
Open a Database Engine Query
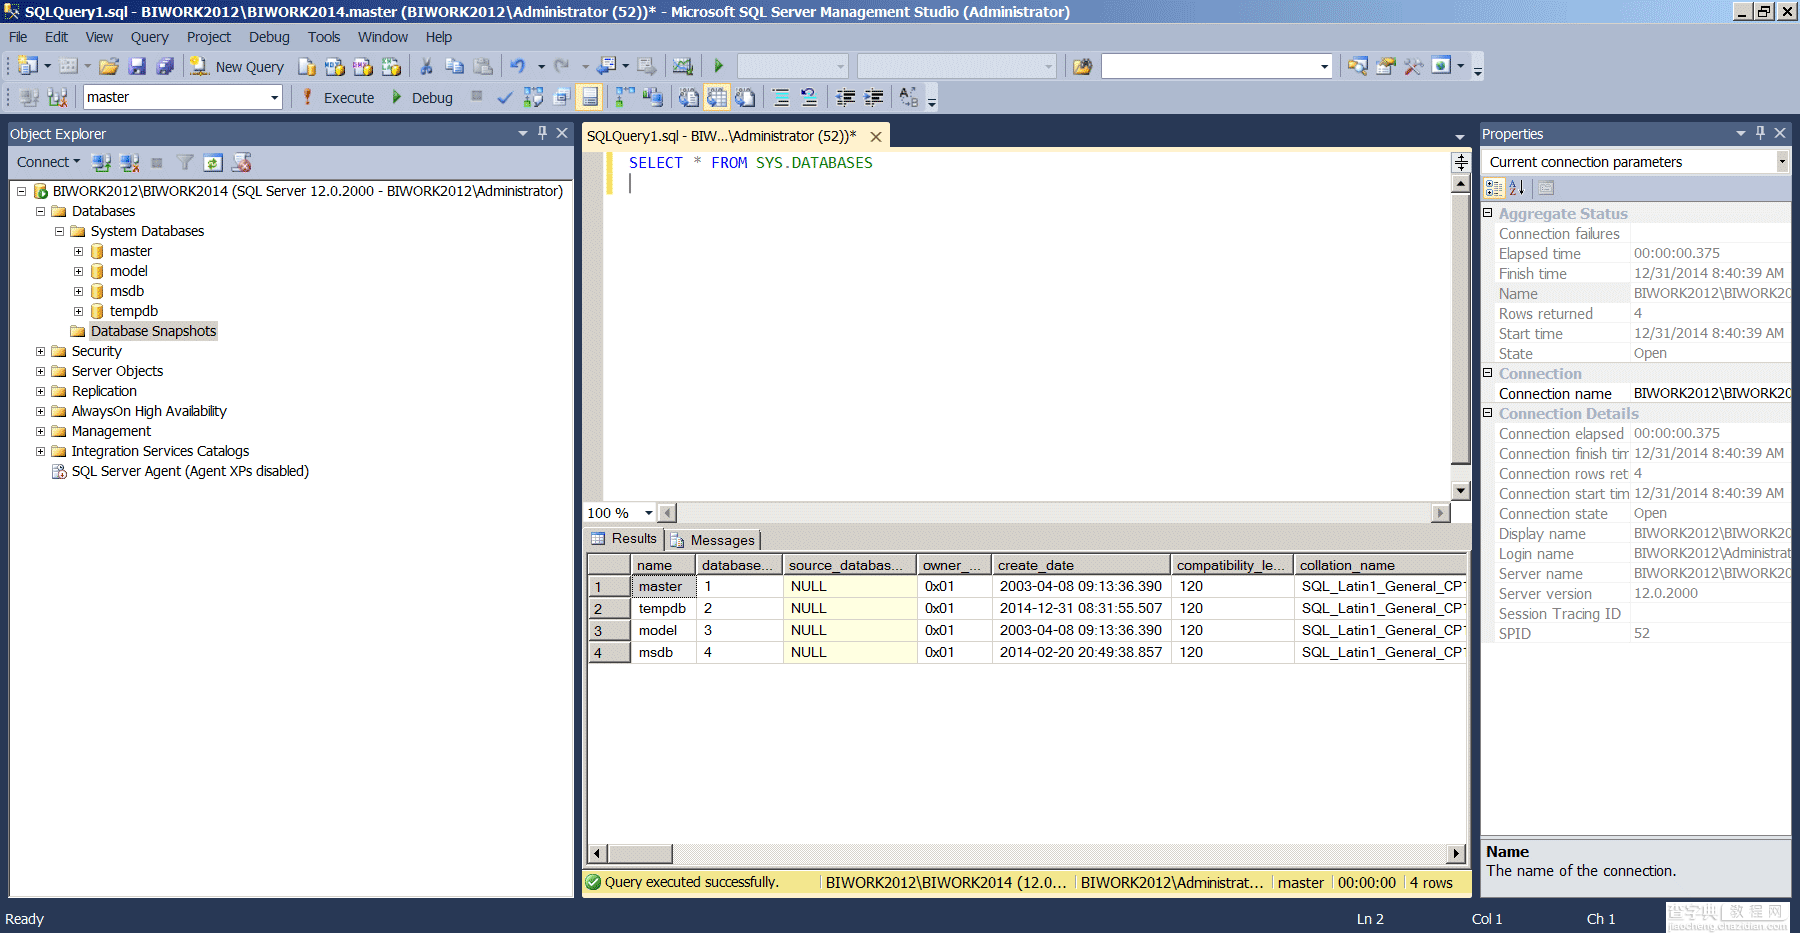pos(307,66)
